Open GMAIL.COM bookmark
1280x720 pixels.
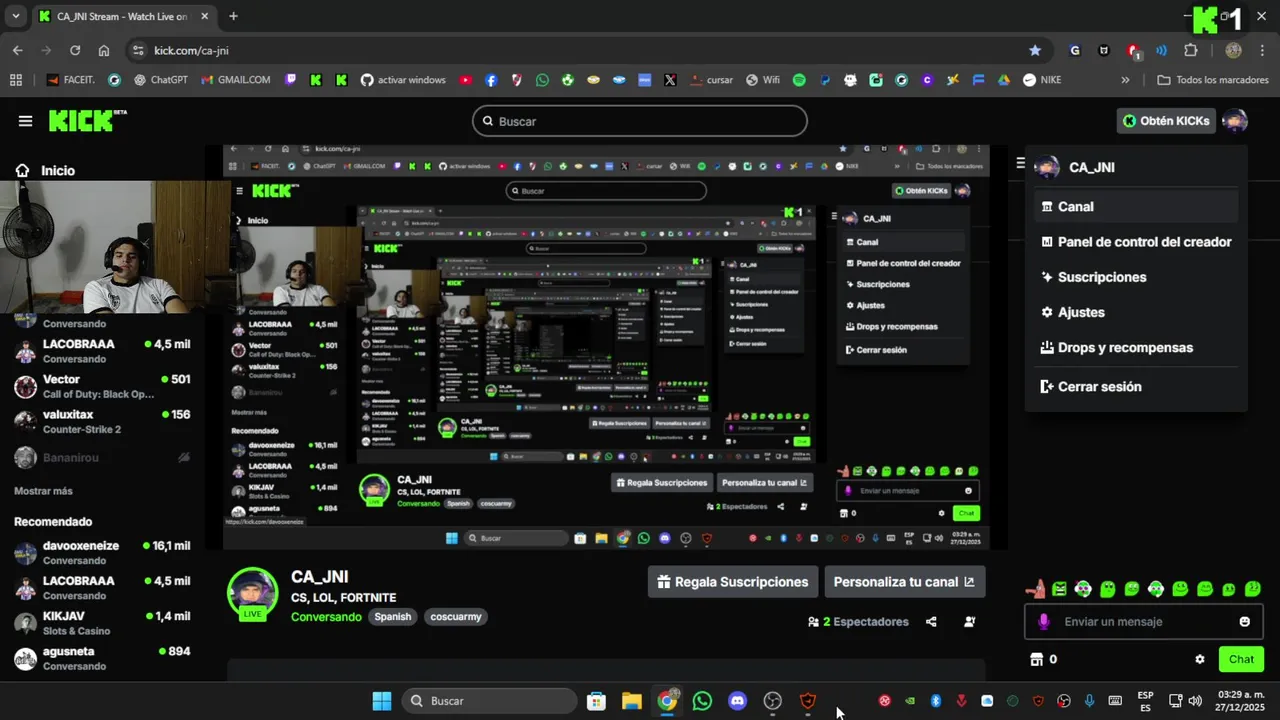coord(235,80)
